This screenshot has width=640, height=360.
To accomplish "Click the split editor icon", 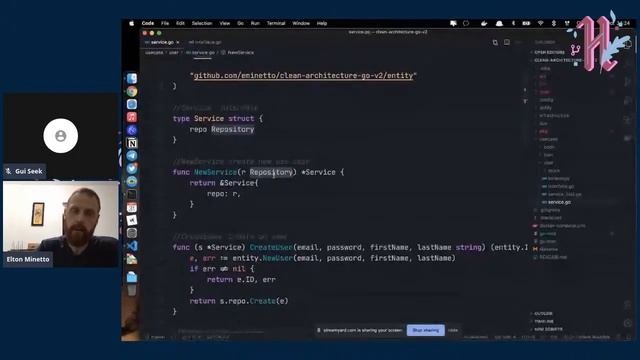I will point(507,42).
